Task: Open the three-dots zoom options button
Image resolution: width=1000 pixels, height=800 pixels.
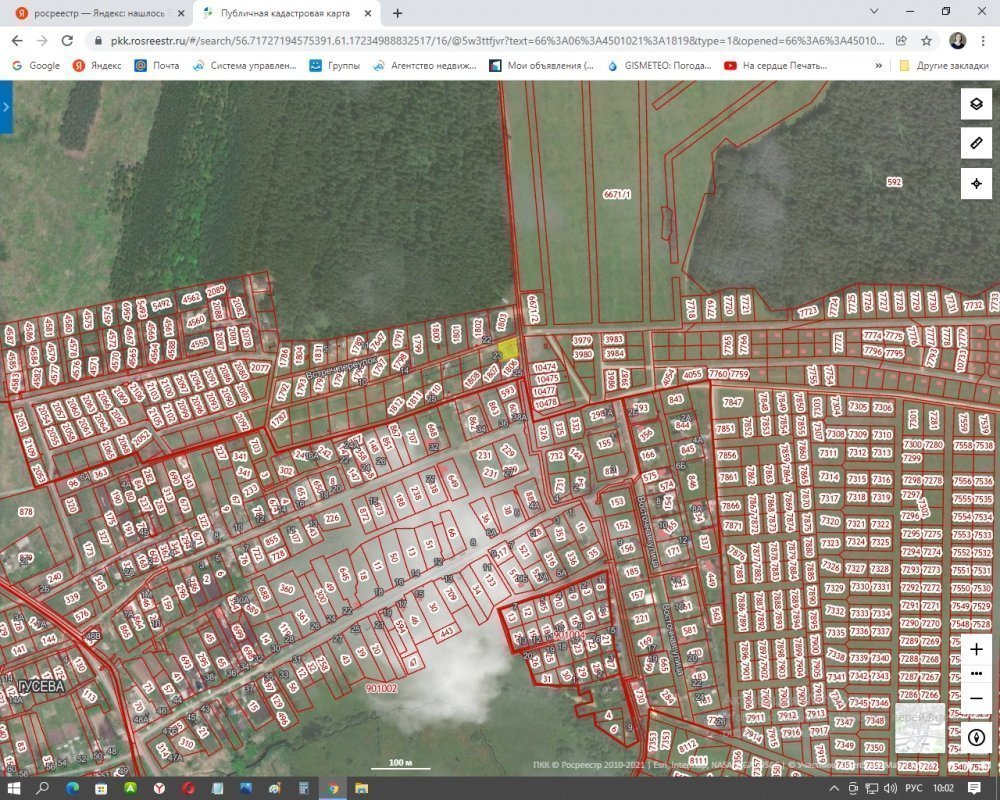Action: (977, 673)
